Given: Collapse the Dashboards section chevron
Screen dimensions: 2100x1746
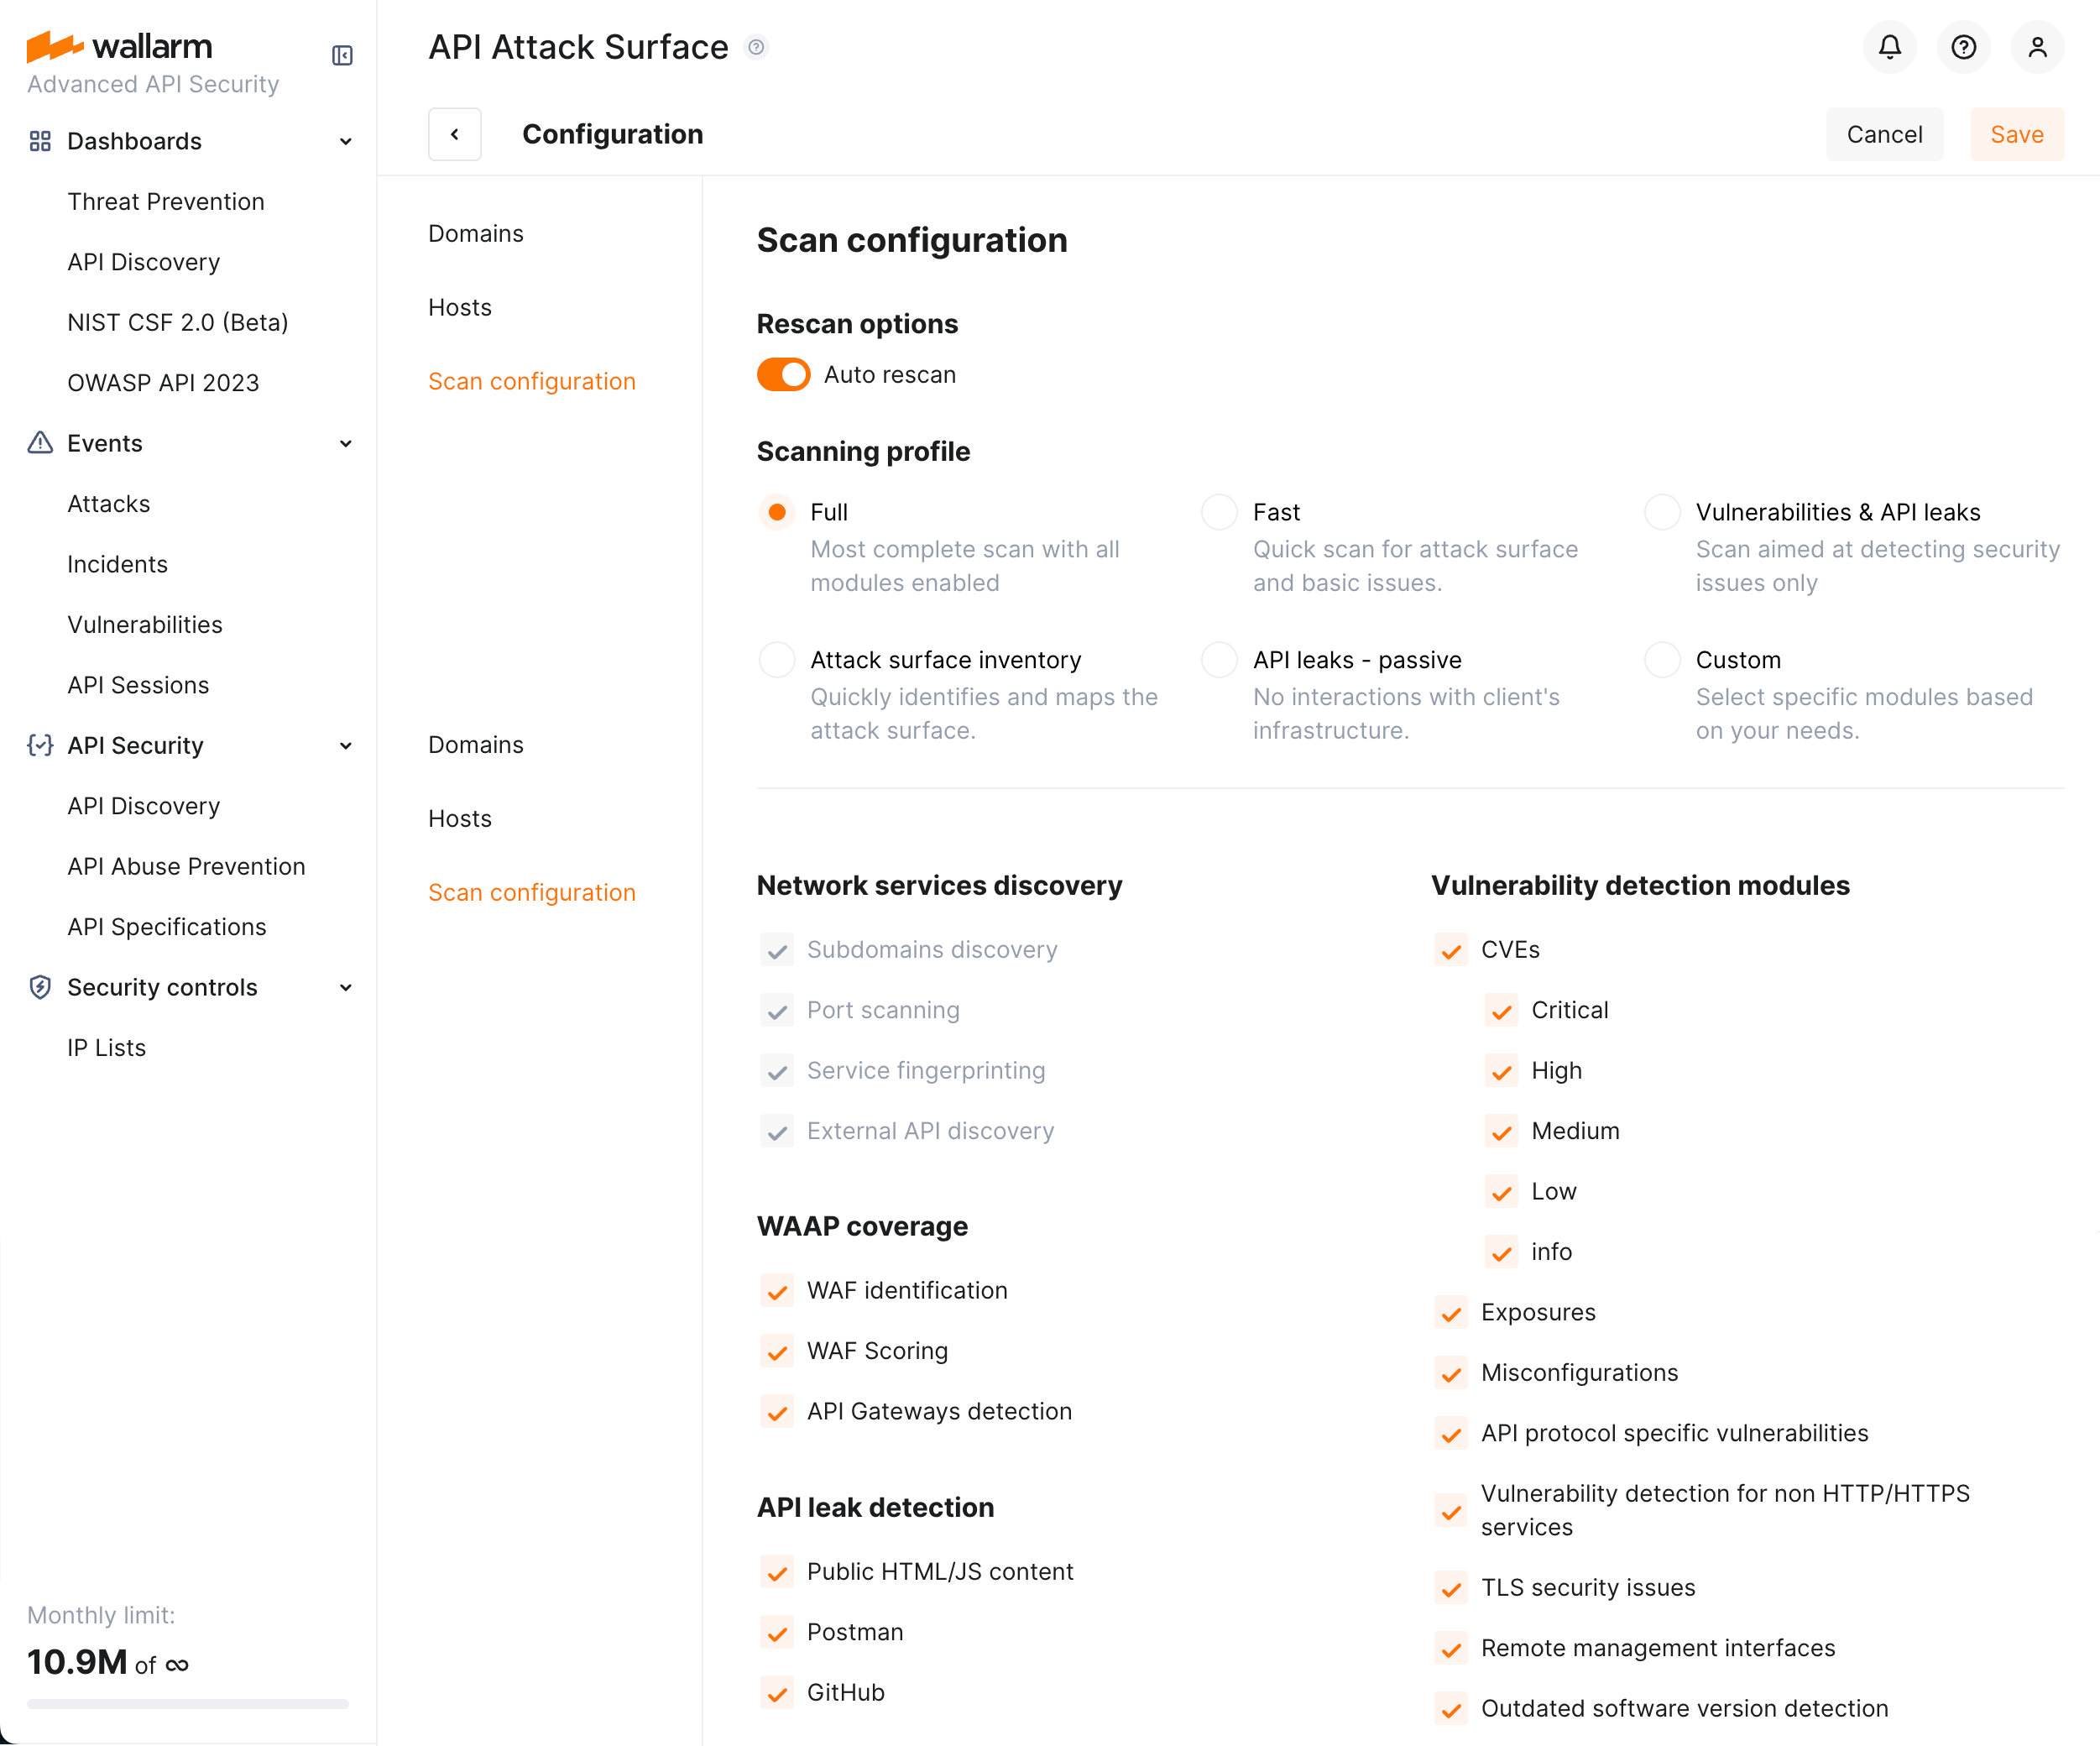Looking at the screenshot, I should pyautogui.click(x=346, y=141).
